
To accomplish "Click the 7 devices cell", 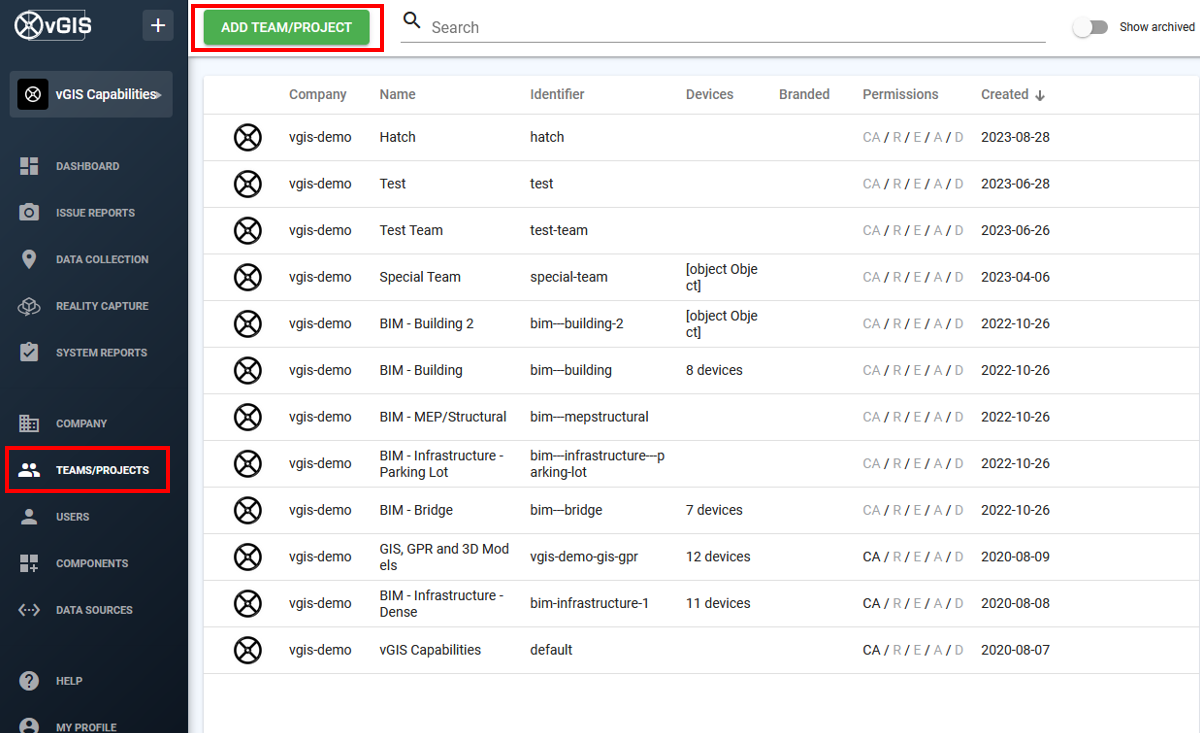I will point(714,510).
